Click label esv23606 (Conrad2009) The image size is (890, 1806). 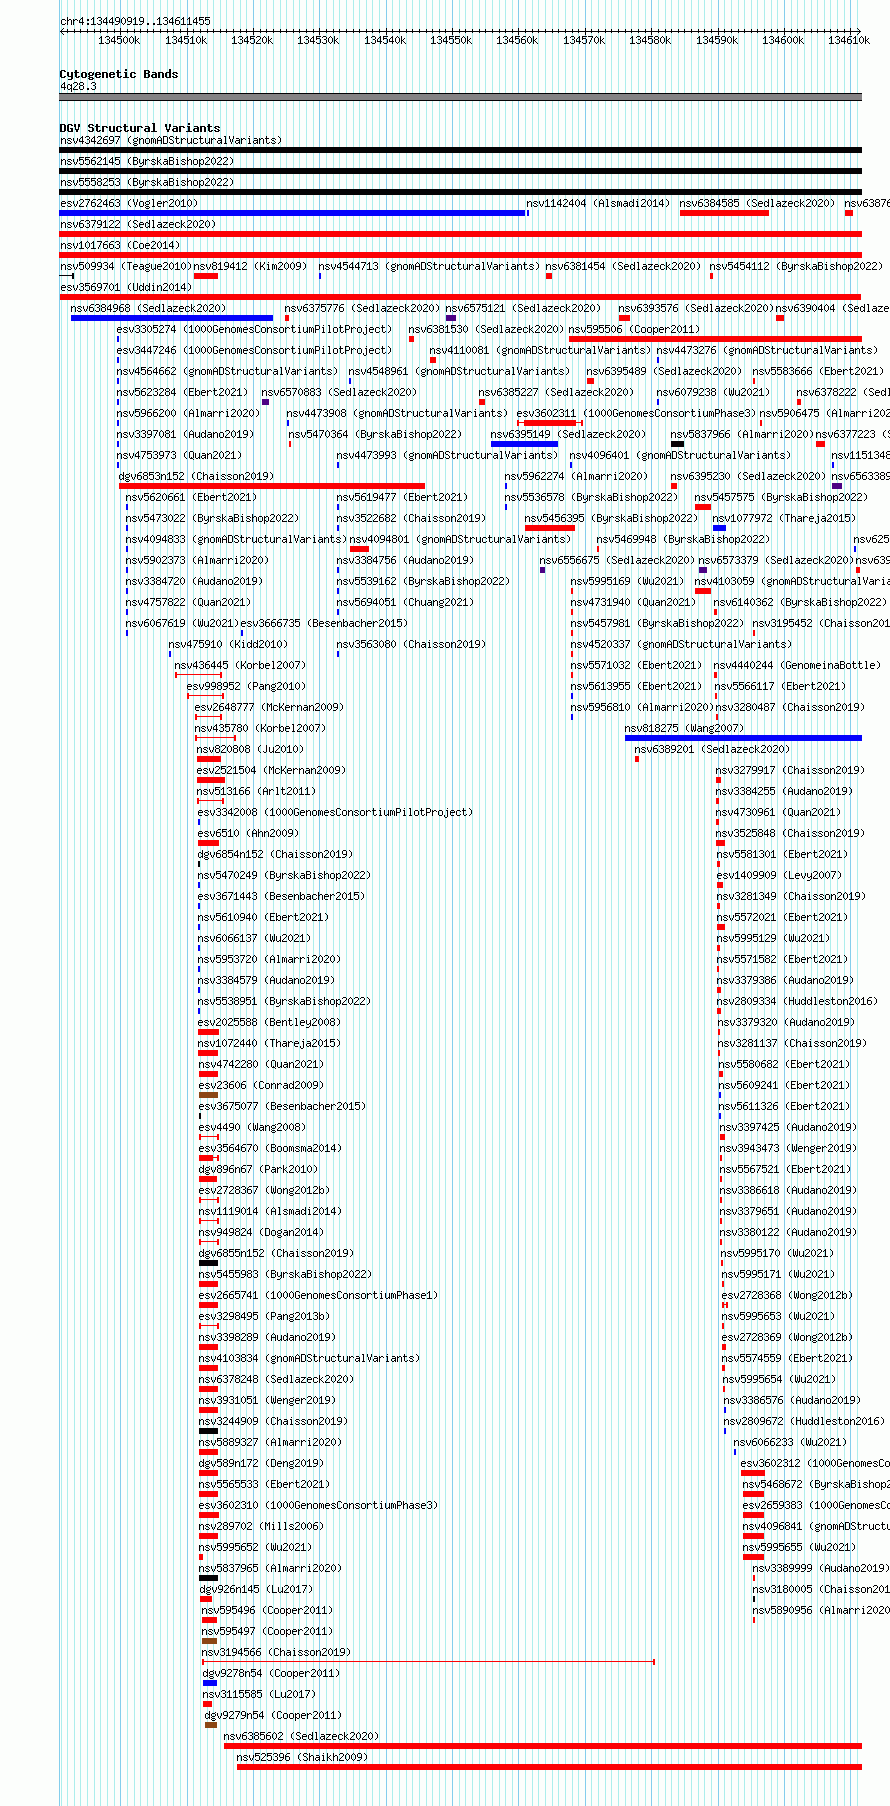tap(261, 1085)
